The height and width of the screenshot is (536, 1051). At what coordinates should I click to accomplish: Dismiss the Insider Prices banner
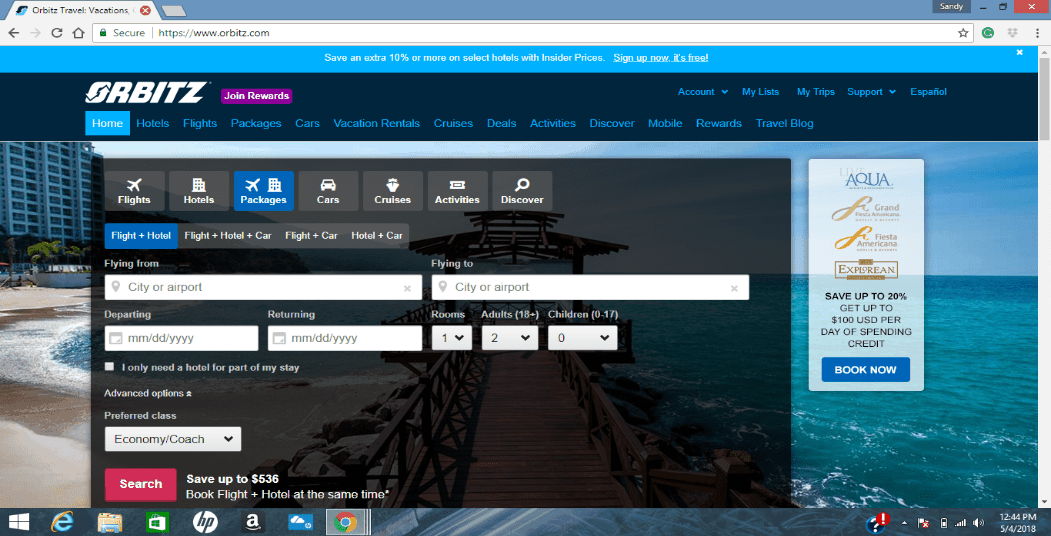(1019, 52)
